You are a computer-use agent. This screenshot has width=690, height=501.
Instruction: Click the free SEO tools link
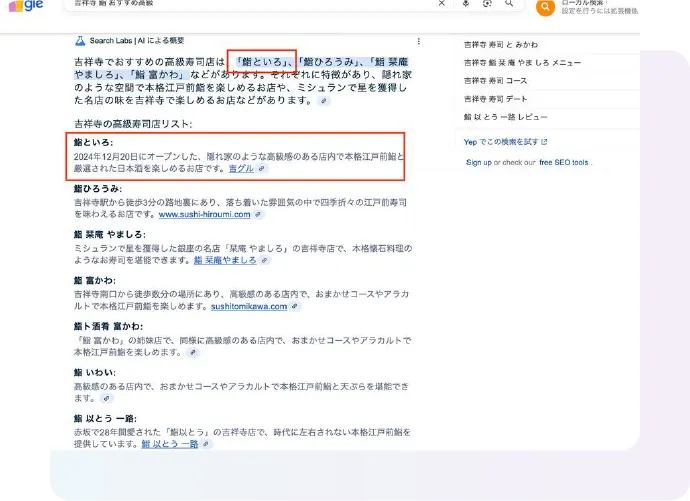tap(564, 162)
